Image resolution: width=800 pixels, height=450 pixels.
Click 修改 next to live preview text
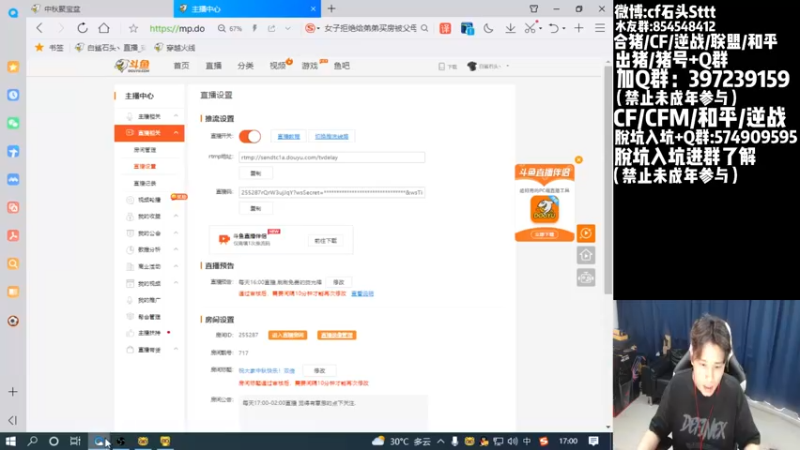[339, 282]
